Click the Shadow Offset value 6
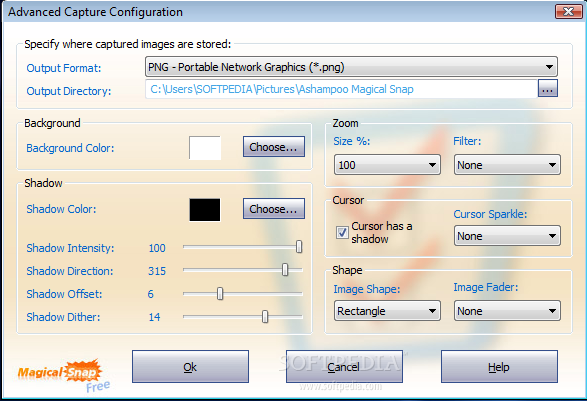Image resolution: width=587 pixels, height=401 pixels. click(150, 294)
